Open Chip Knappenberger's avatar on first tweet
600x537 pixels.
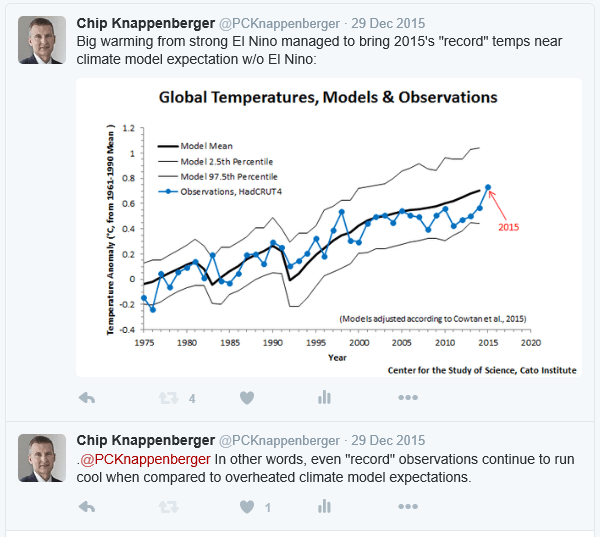[42, 39]
